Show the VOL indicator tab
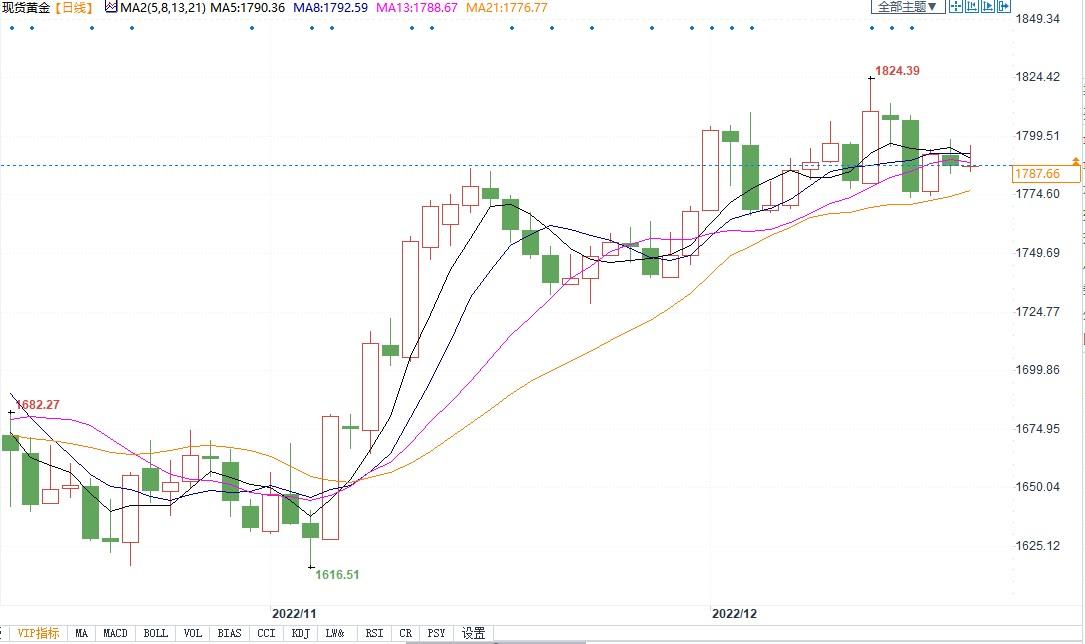The width and height of the screenshot is (1085, 644). point(193,633)
